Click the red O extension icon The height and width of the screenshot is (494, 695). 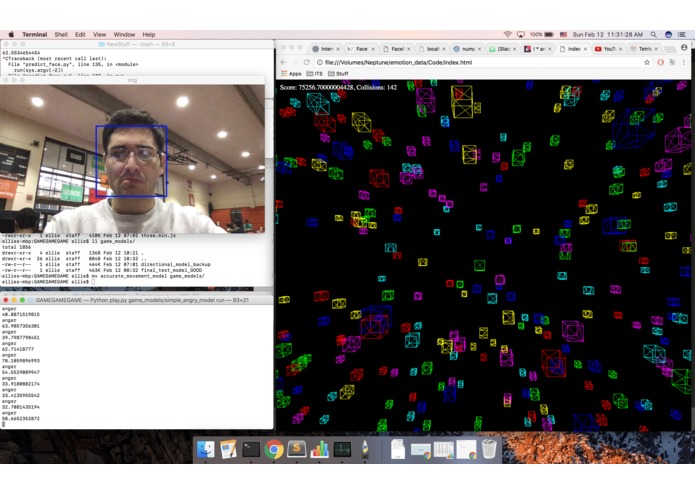click(660, 62)
